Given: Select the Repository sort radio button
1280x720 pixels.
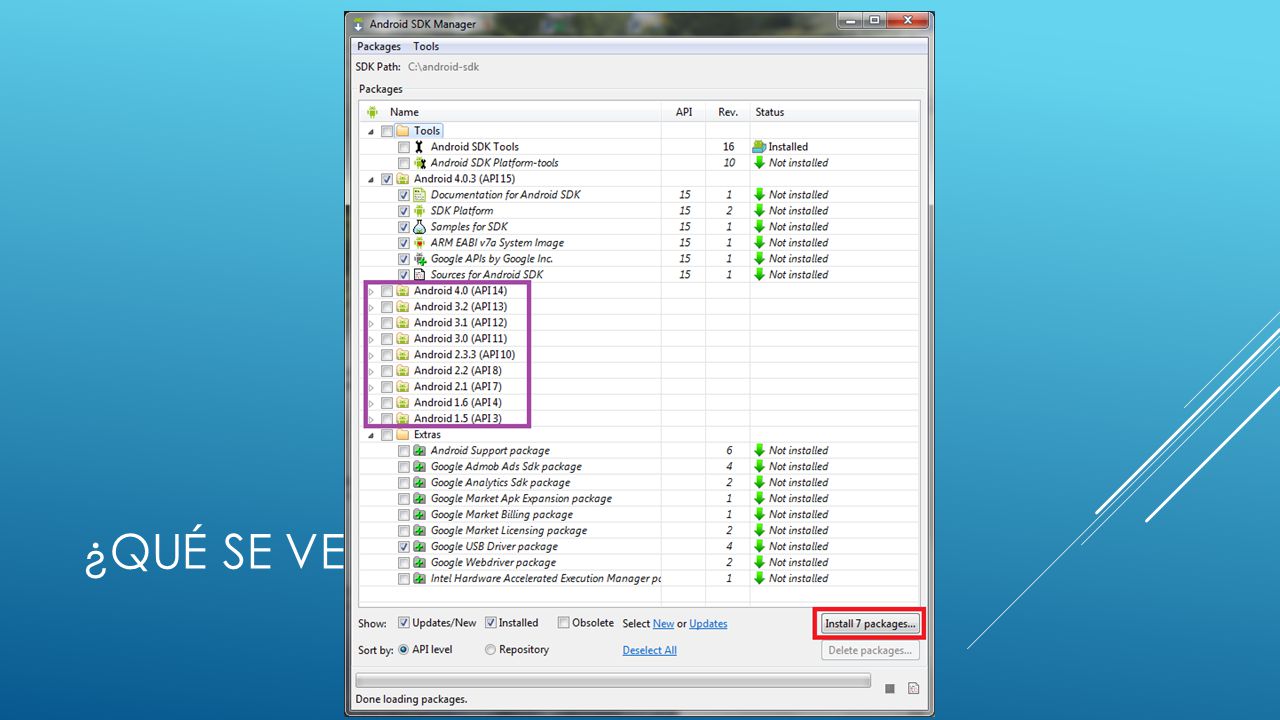Looking at the screenshot, I should (x=491, y=650).
